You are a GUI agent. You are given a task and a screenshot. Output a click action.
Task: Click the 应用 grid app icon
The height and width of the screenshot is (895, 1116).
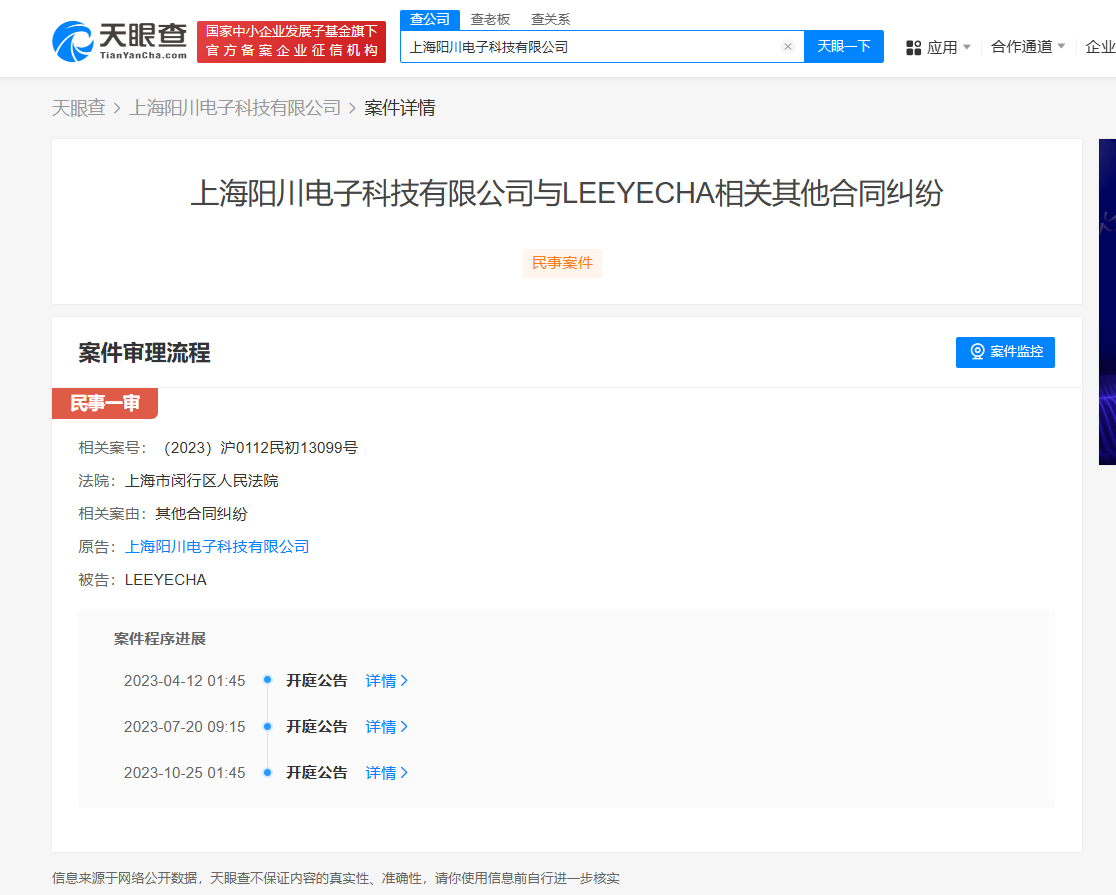click(913, 46)
